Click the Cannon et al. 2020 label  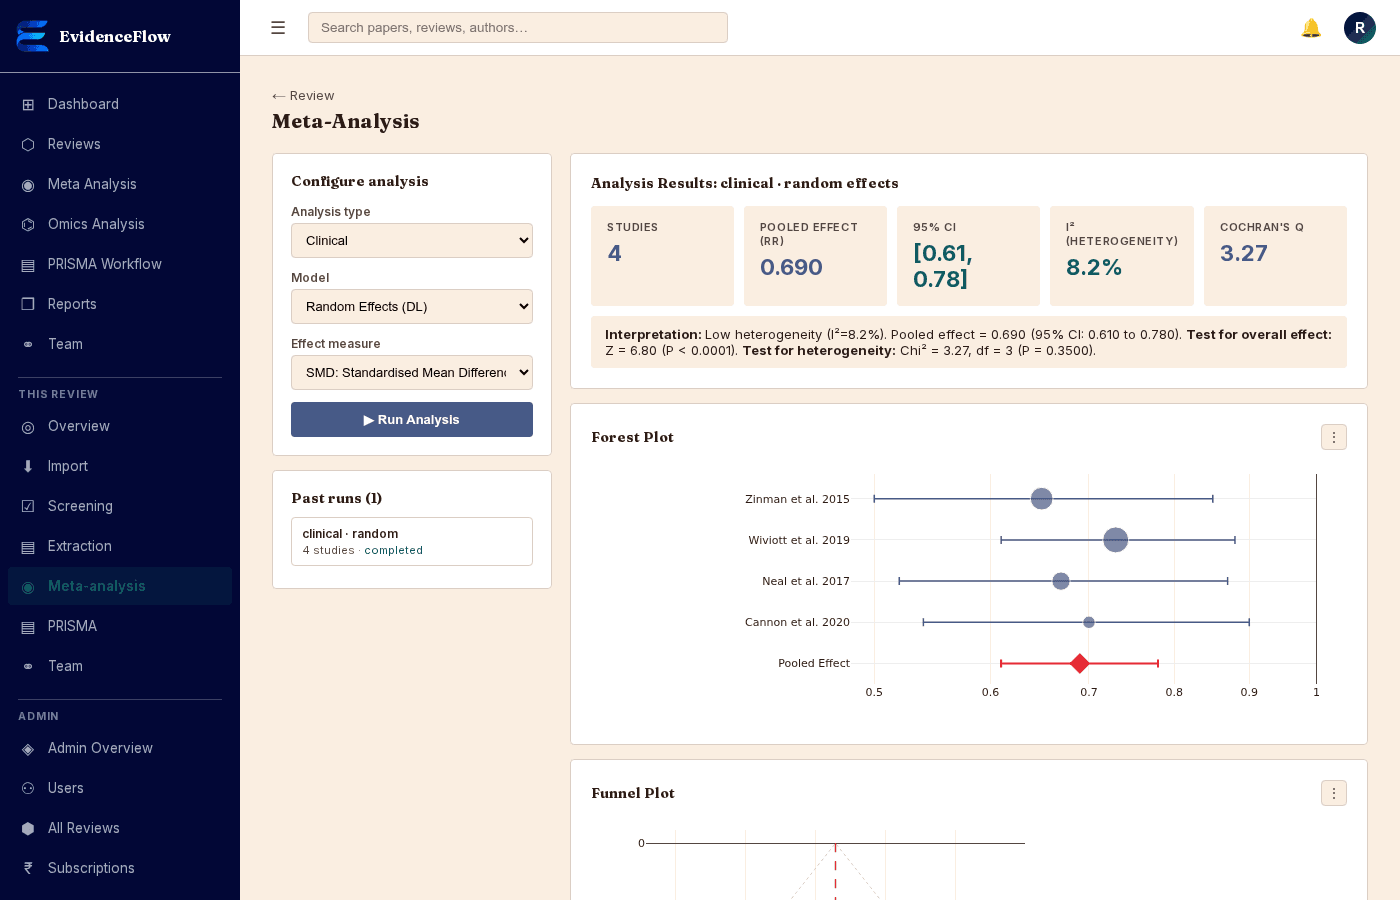797,622
